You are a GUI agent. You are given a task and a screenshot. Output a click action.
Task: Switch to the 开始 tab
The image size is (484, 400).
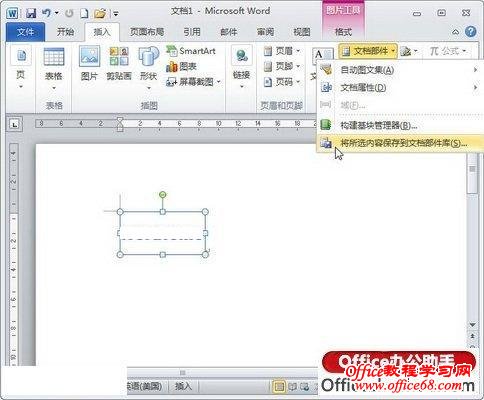65,32
